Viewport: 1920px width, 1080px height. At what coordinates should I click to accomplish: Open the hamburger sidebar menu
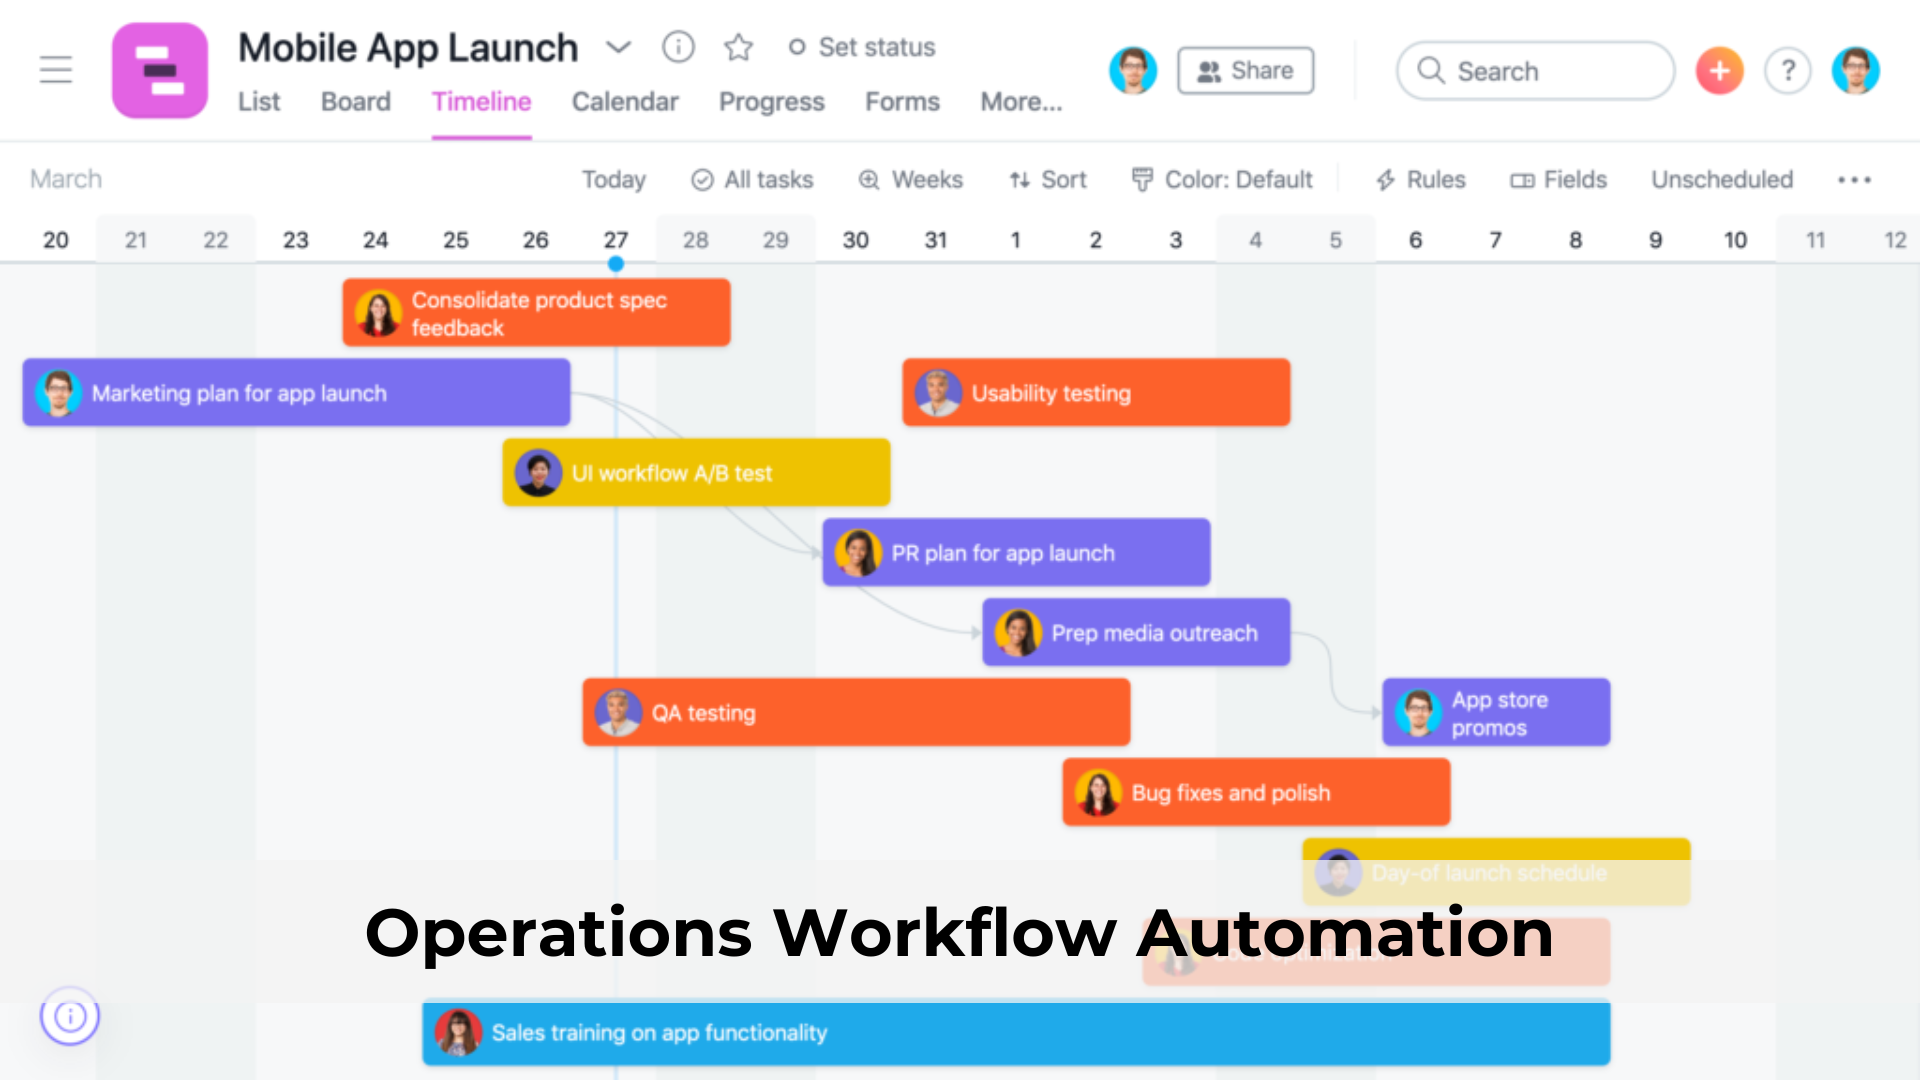pyautogui.click(x=56, y=70)
